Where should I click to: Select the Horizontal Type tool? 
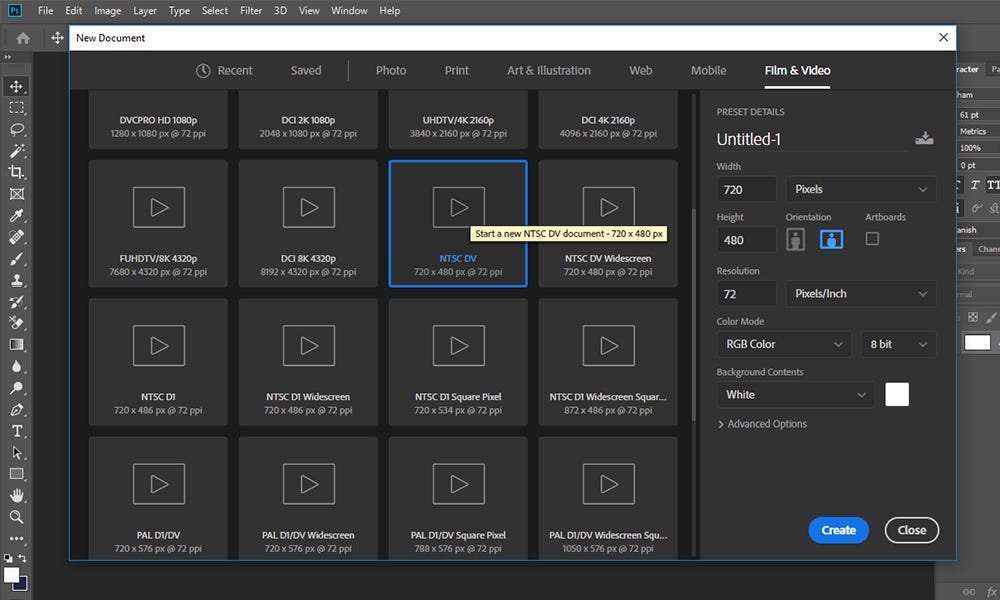(x=17, y=431)
